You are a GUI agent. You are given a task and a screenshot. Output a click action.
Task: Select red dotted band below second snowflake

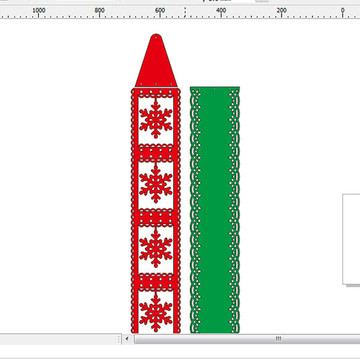(x=156, y=217)
